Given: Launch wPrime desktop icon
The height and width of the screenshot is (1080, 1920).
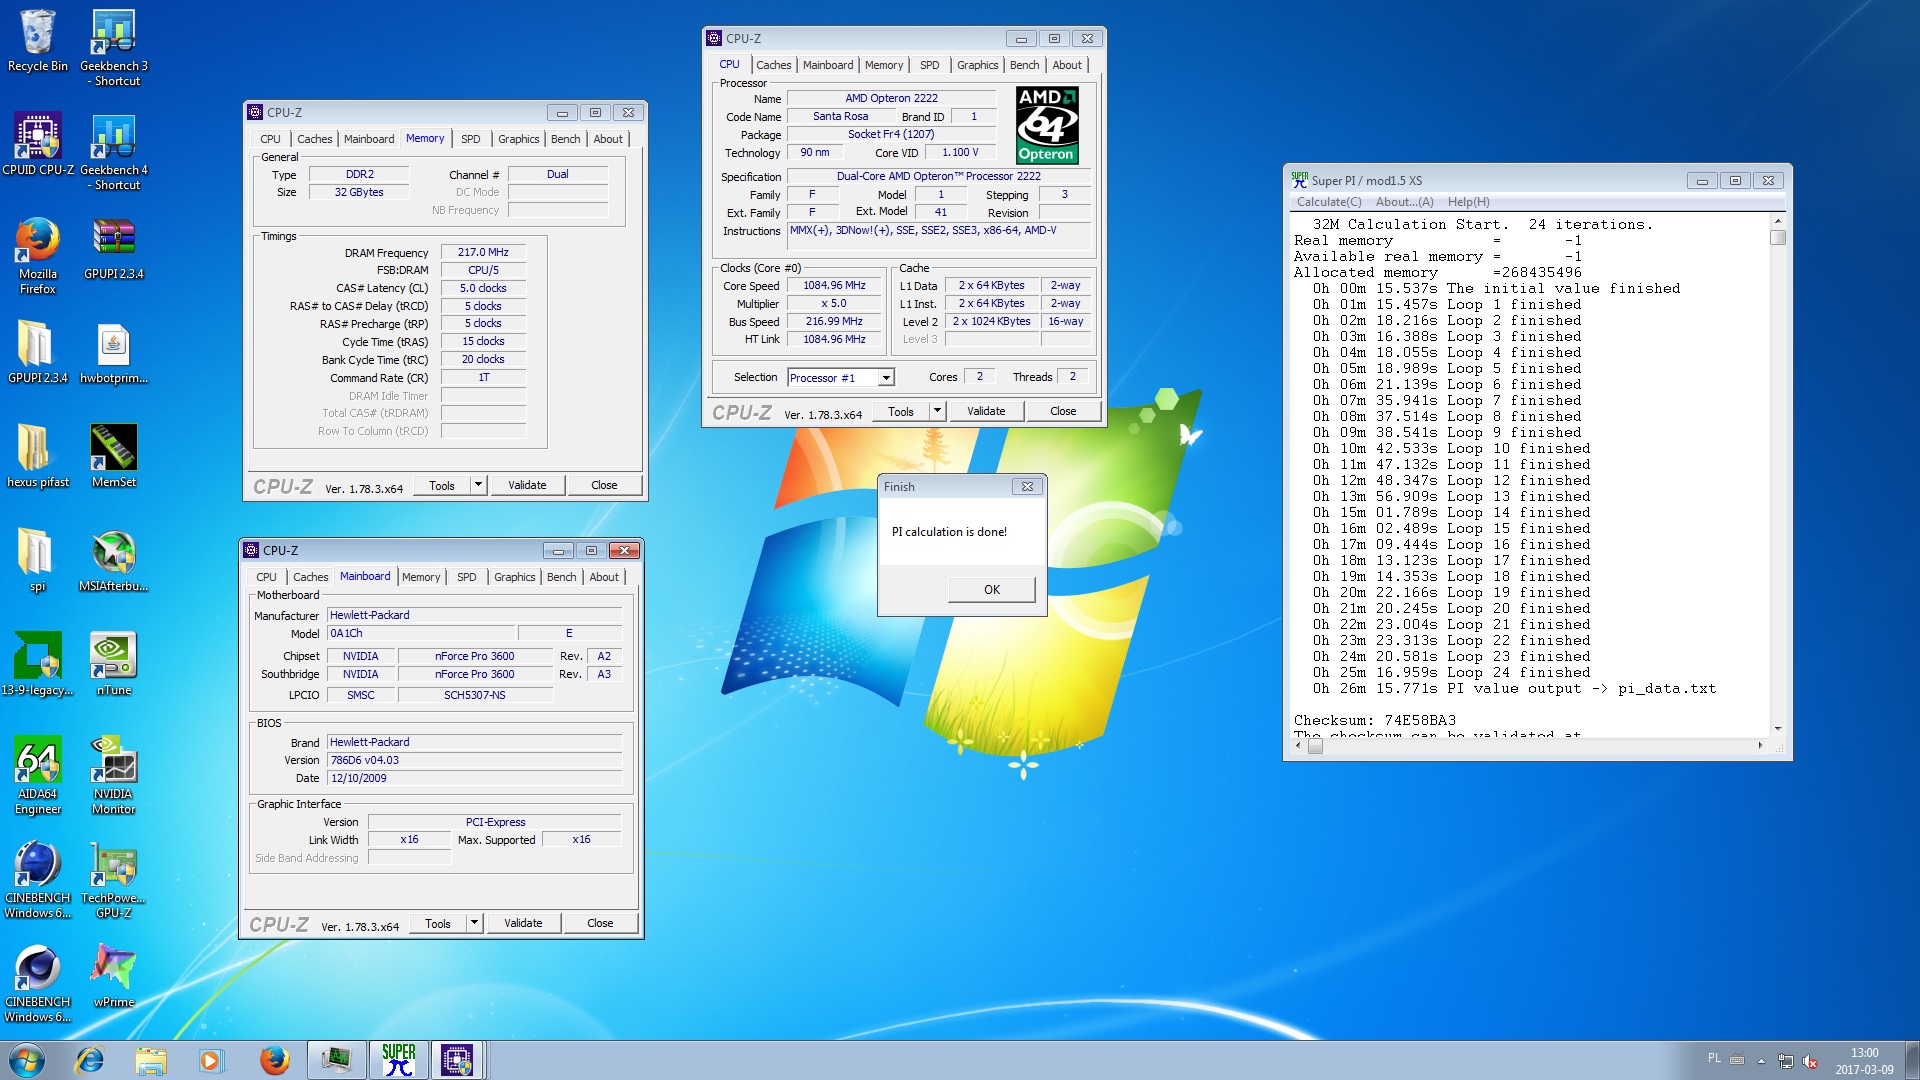Looking at the screenshot, I should [x=114, y=975].
